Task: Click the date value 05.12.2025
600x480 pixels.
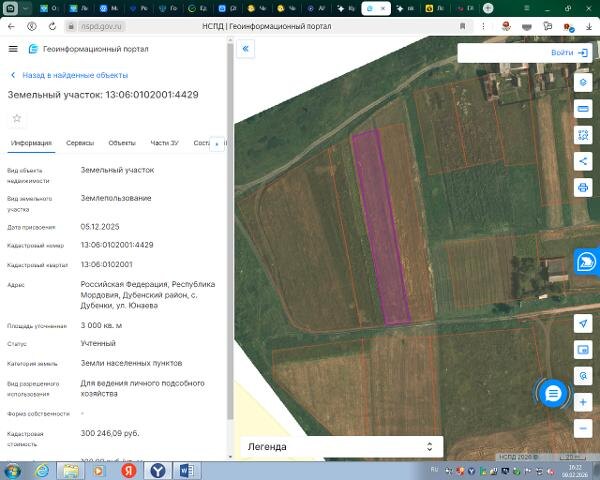Action: (x=100, y=227)
